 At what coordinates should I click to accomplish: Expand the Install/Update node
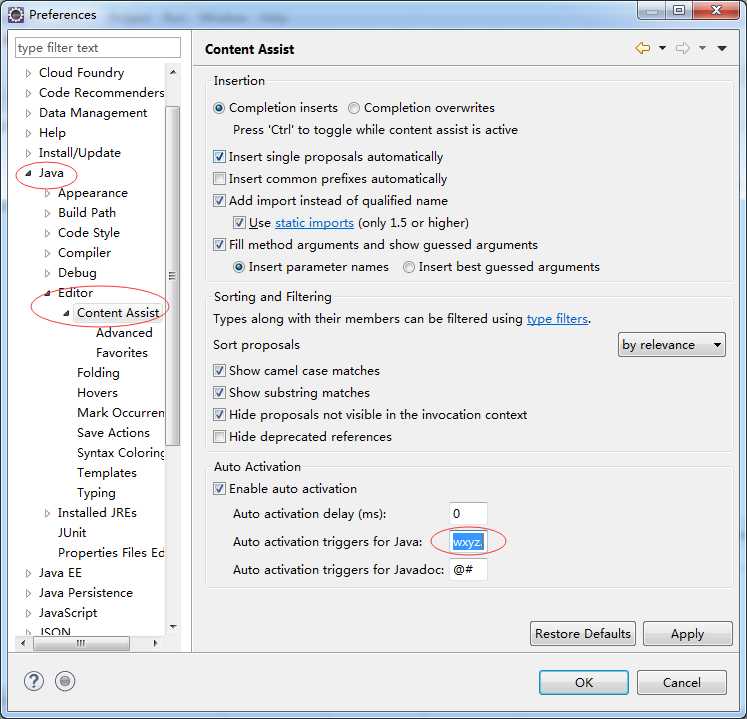28,153
